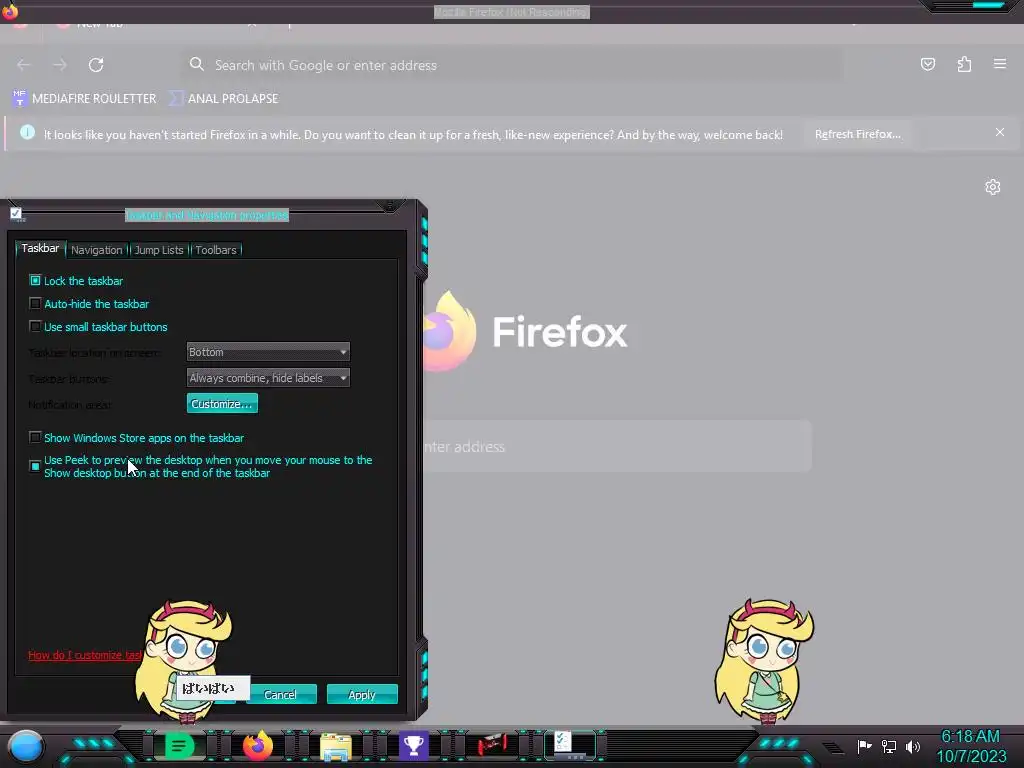1024x768 pixels.
Task: Click the new tab personalize gear icon
Action: [x=993, y=187]
